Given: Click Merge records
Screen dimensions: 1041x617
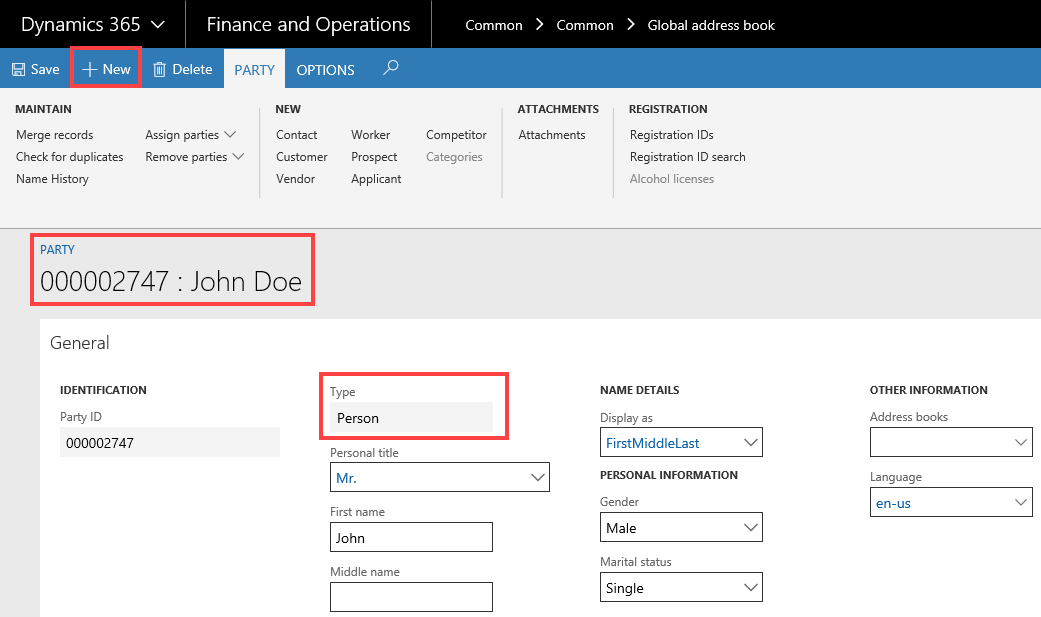Looking at the screenshot, I should point(54,135).
